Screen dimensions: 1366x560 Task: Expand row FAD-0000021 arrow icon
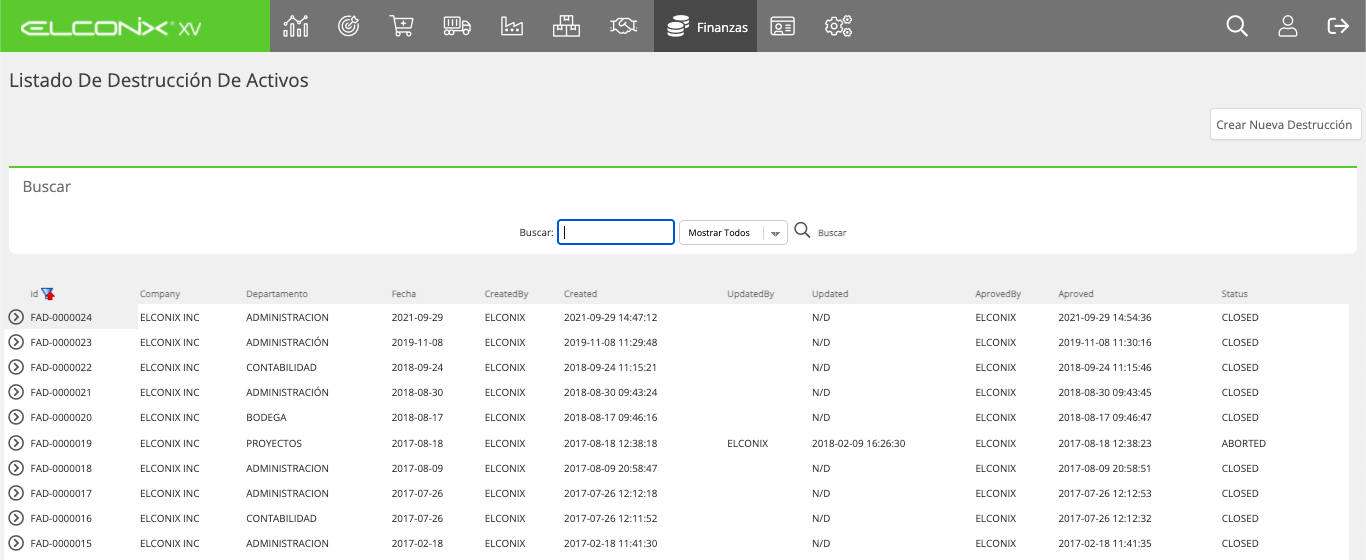click(x=16, y=392)
